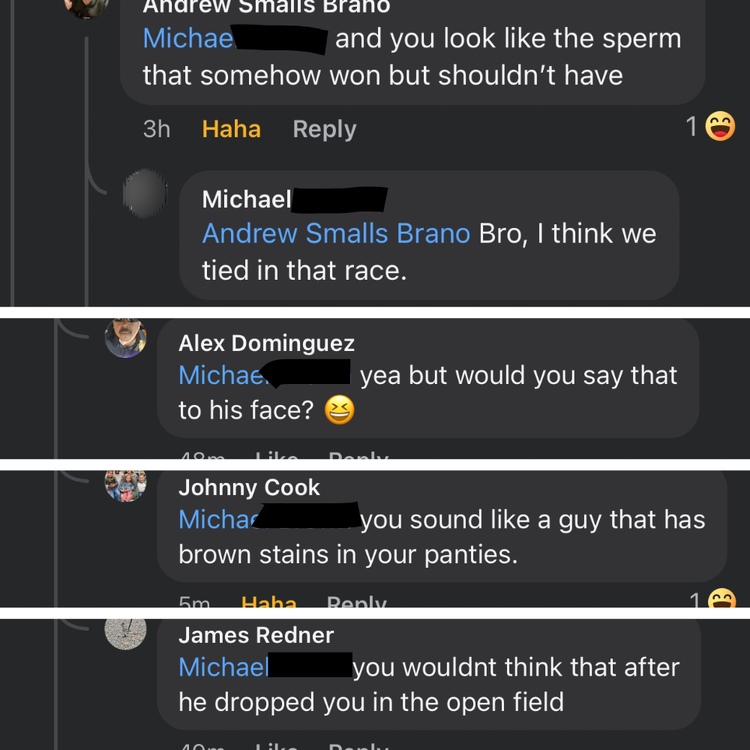View the reaction emoji on Johnny Cook's comment
Screen dimensions: 750x750
pyautogui.click(x=721, y=600)
